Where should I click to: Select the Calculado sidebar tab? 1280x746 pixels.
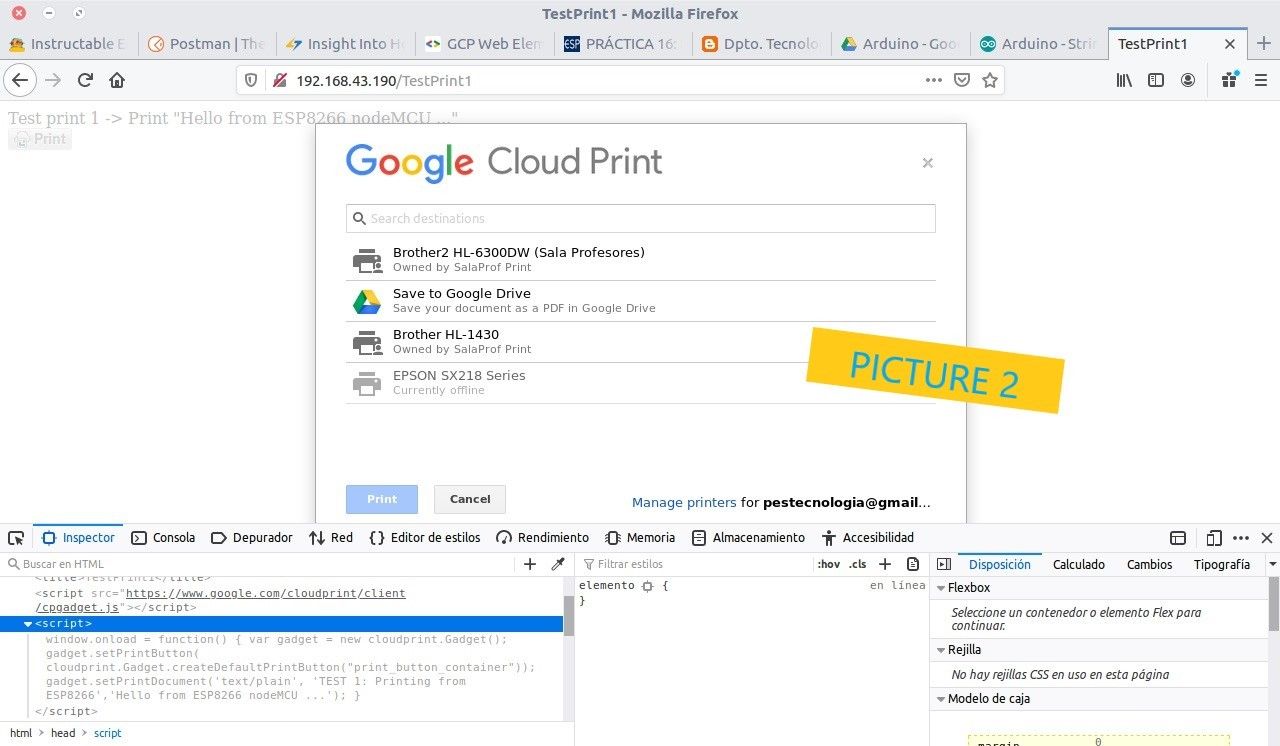pos(1079,564)
